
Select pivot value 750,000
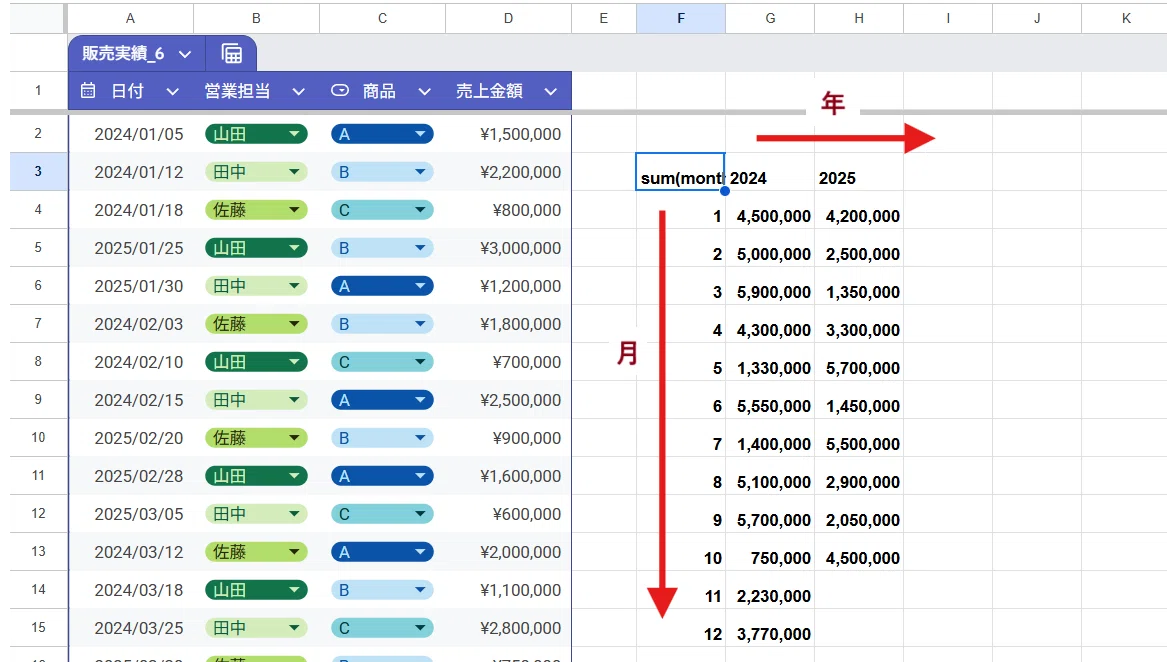coord(770,558)
